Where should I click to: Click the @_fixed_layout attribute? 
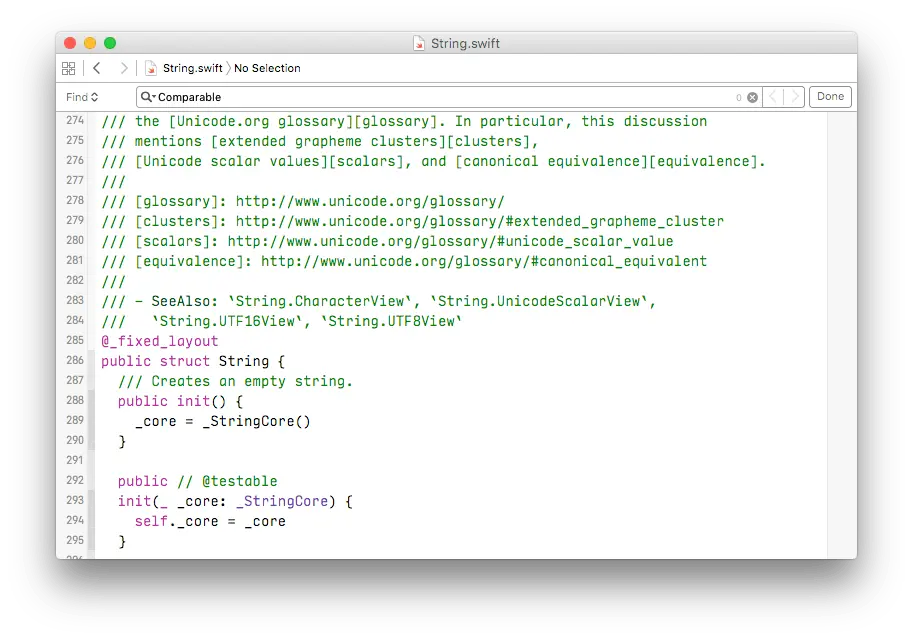160,341
